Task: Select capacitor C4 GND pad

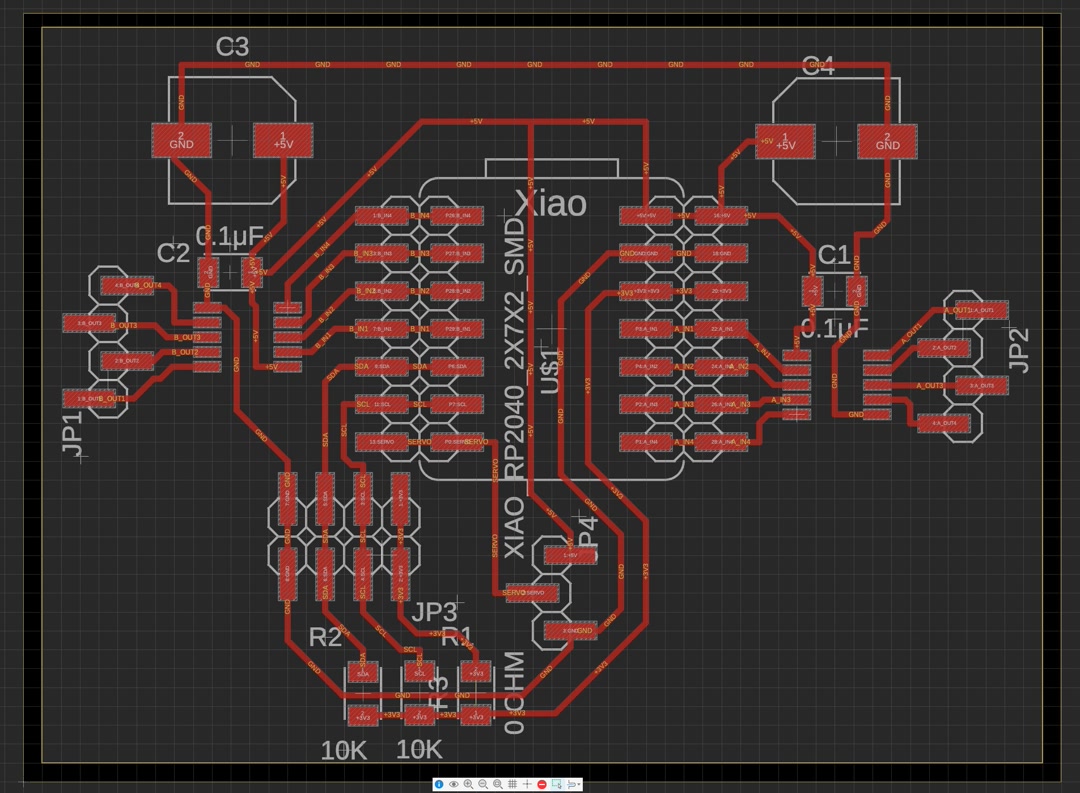Action: pyautogui.click(x=887, y=141)
